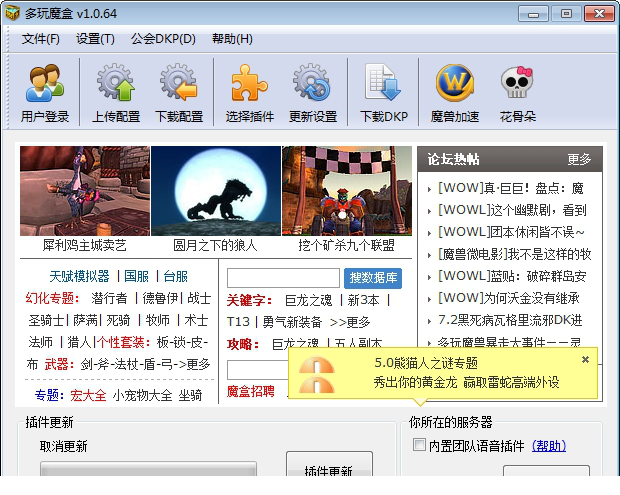This screenshot has width=620, height=495.
Task: Click the 牧师 class link
Action: (157, 320)
